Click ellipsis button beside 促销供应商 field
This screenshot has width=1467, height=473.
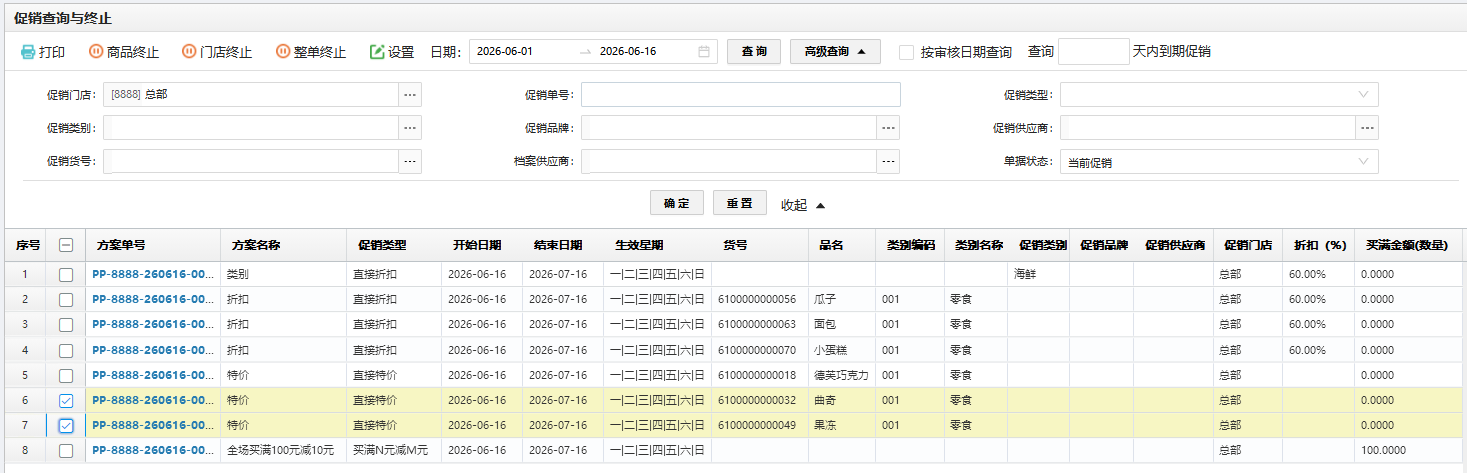(1367, 128)
